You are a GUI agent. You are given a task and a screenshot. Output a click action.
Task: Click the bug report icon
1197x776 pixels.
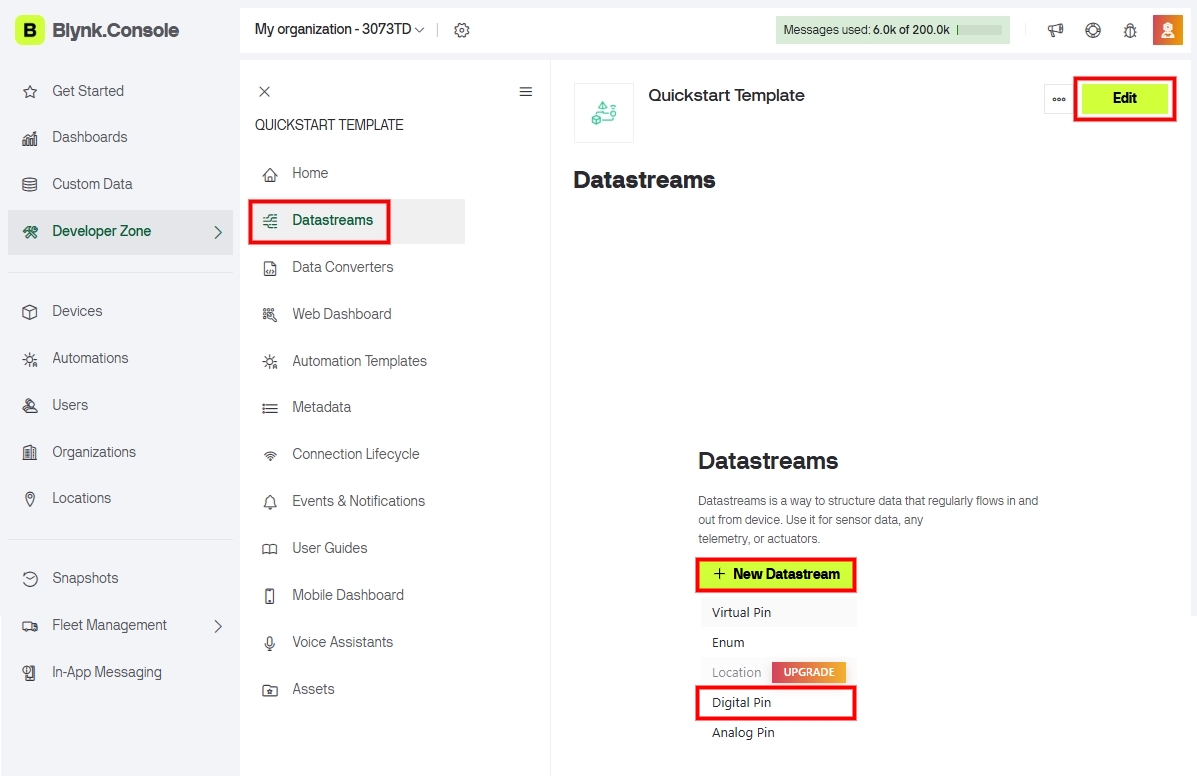[1130, 30]
